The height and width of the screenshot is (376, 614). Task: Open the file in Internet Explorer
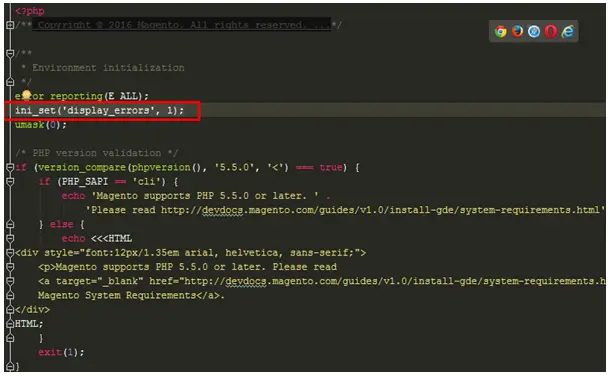568,31
